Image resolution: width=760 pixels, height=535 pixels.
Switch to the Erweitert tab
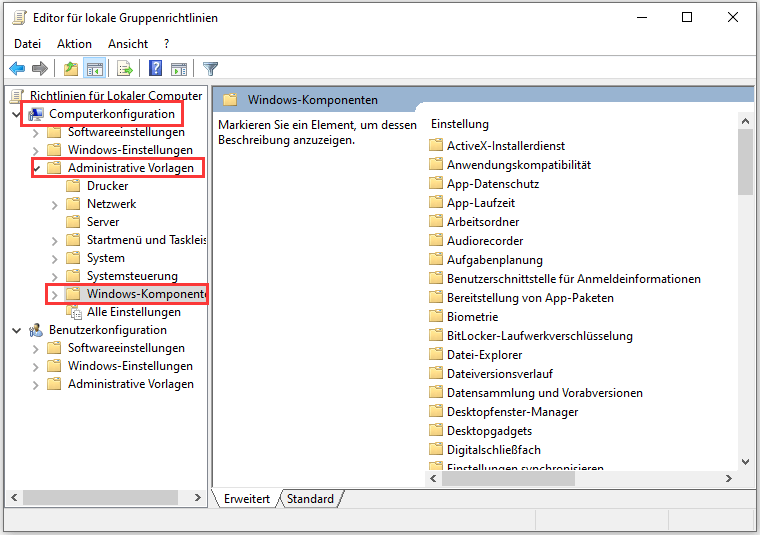tap(247, 499)
